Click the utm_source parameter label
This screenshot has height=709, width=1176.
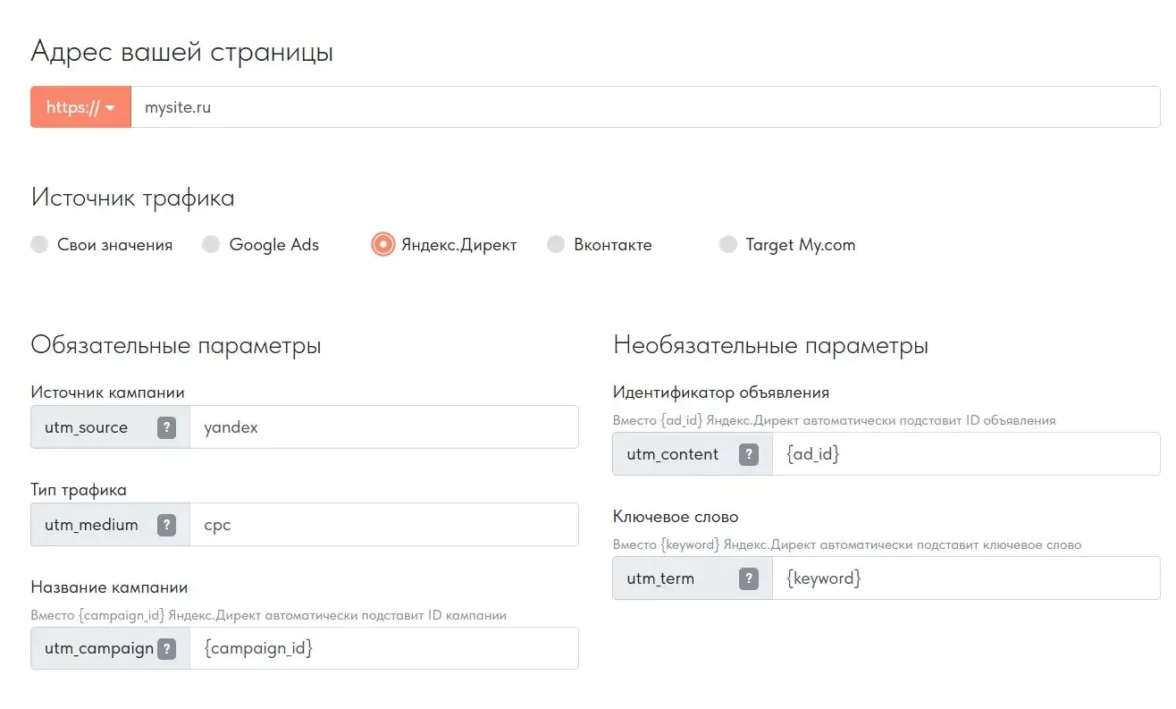86,427
